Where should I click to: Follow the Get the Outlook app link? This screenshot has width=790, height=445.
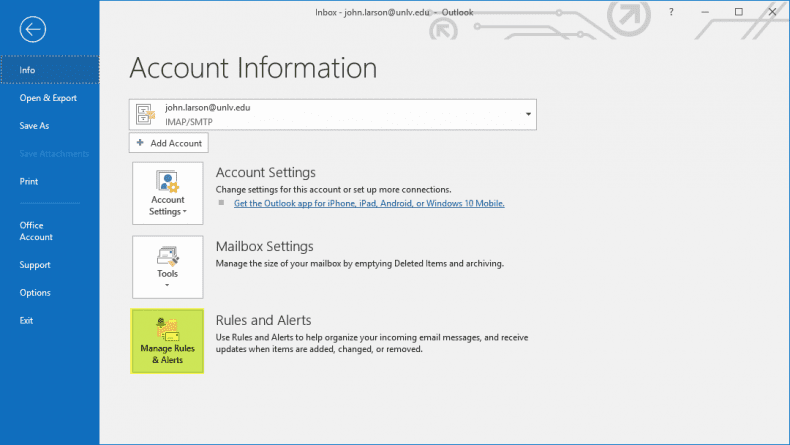point(368,203)
